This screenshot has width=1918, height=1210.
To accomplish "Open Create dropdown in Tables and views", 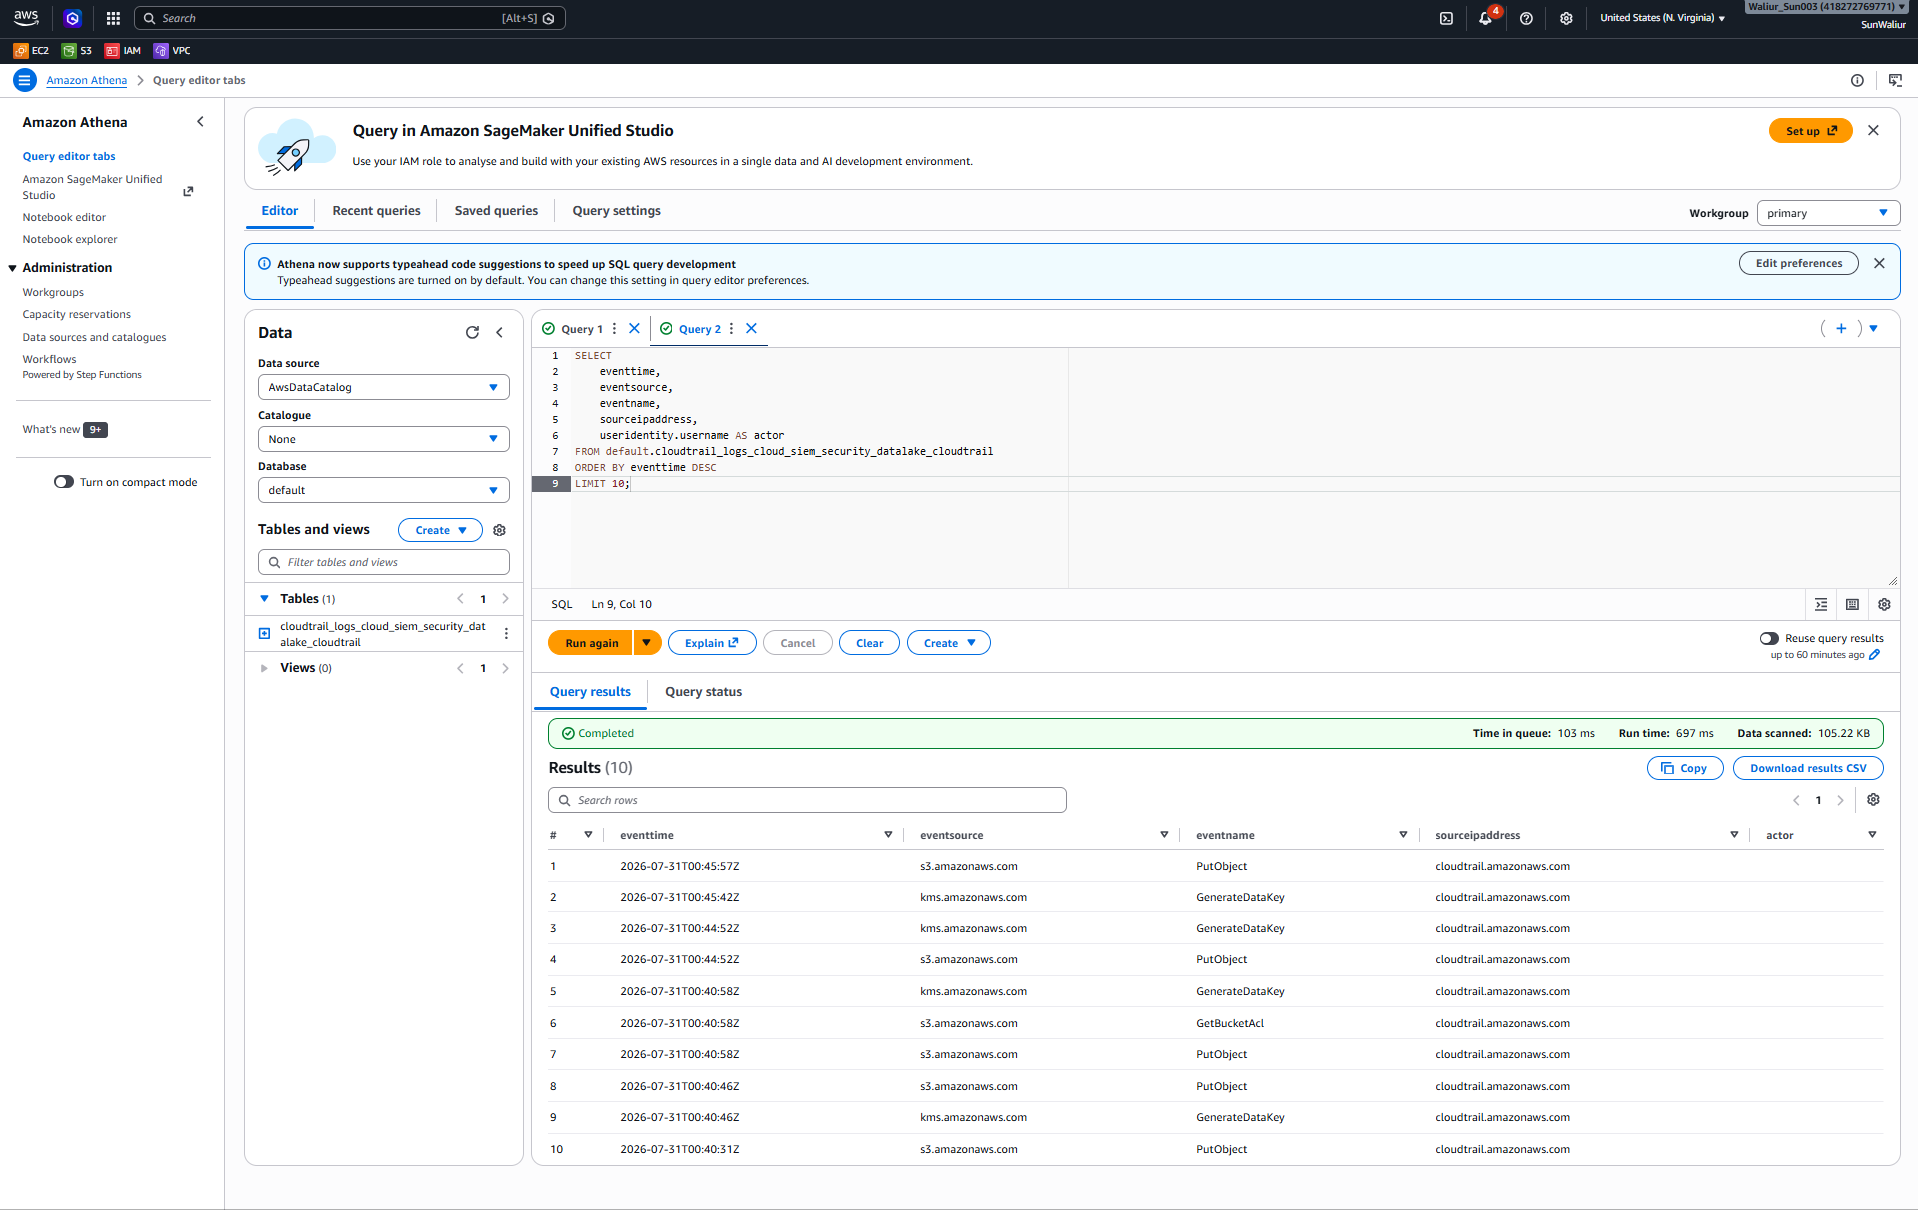I will click(440, 530).
